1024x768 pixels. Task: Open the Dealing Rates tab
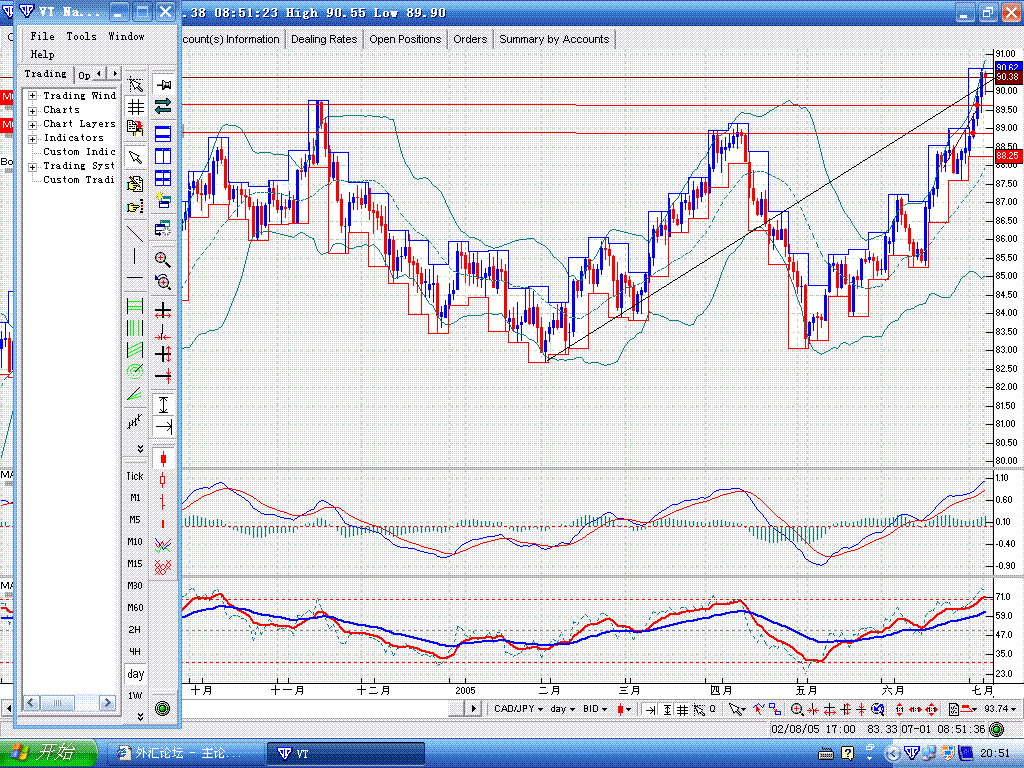(323, 39)
